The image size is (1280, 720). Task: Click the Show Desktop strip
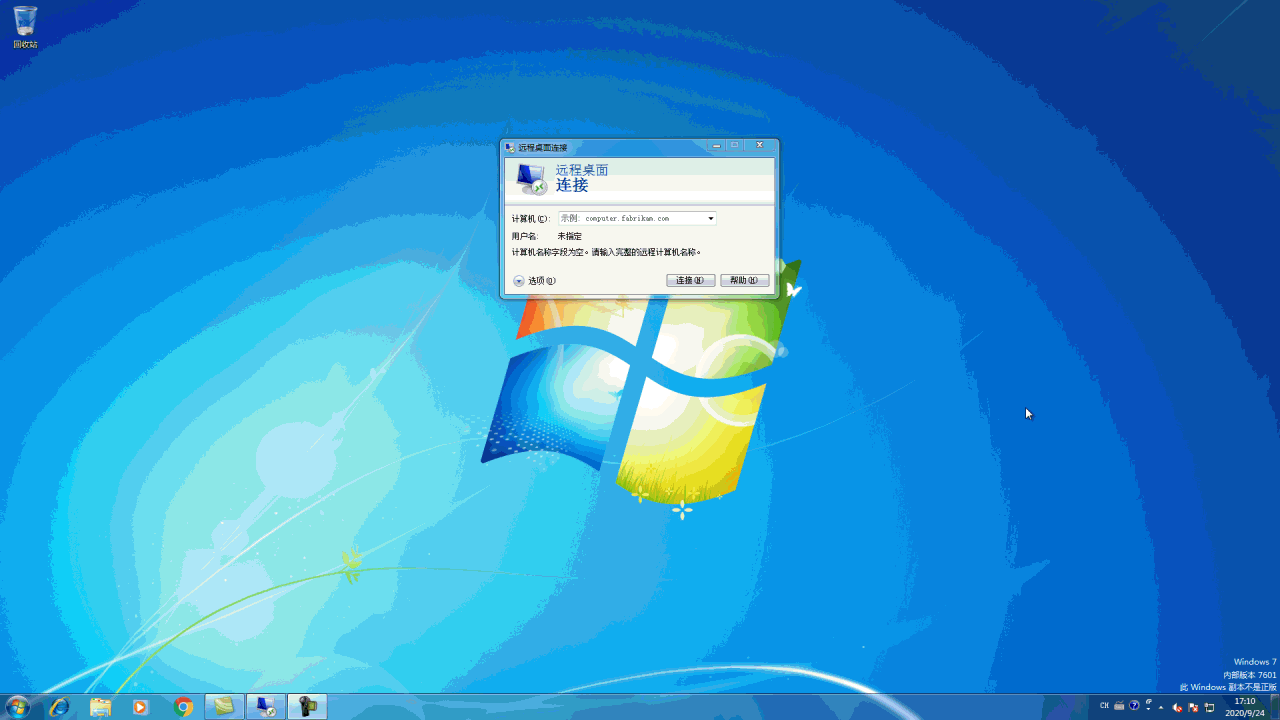pos(1274,707)
